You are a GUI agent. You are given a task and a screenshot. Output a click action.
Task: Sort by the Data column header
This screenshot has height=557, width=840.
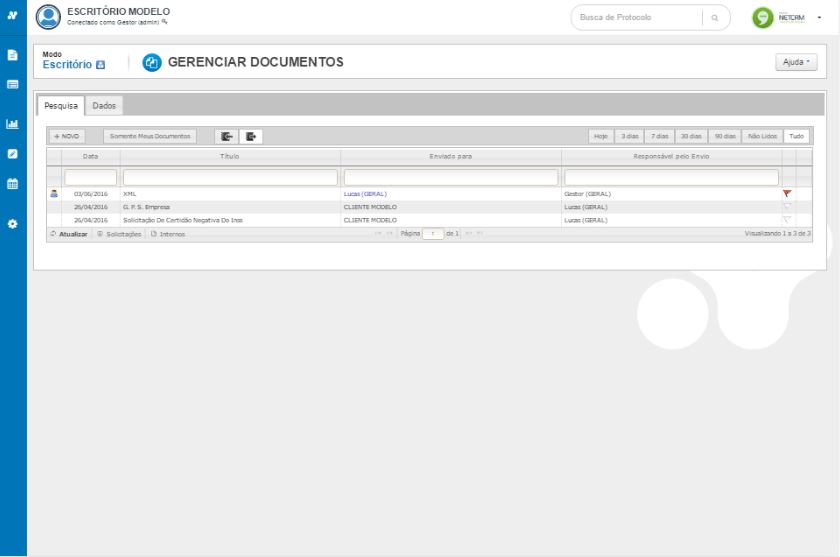click(x=91, y=156)
